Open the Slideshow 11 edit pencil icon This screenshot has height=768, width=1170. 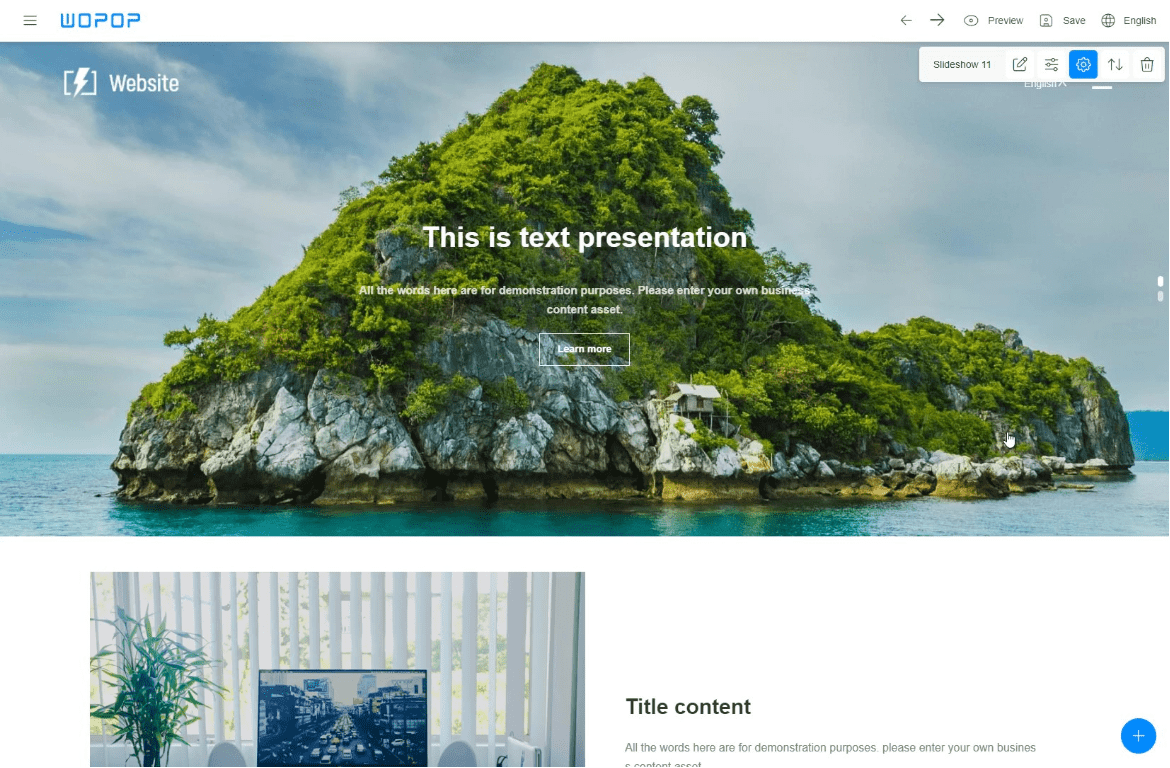tap(1019, 64)
